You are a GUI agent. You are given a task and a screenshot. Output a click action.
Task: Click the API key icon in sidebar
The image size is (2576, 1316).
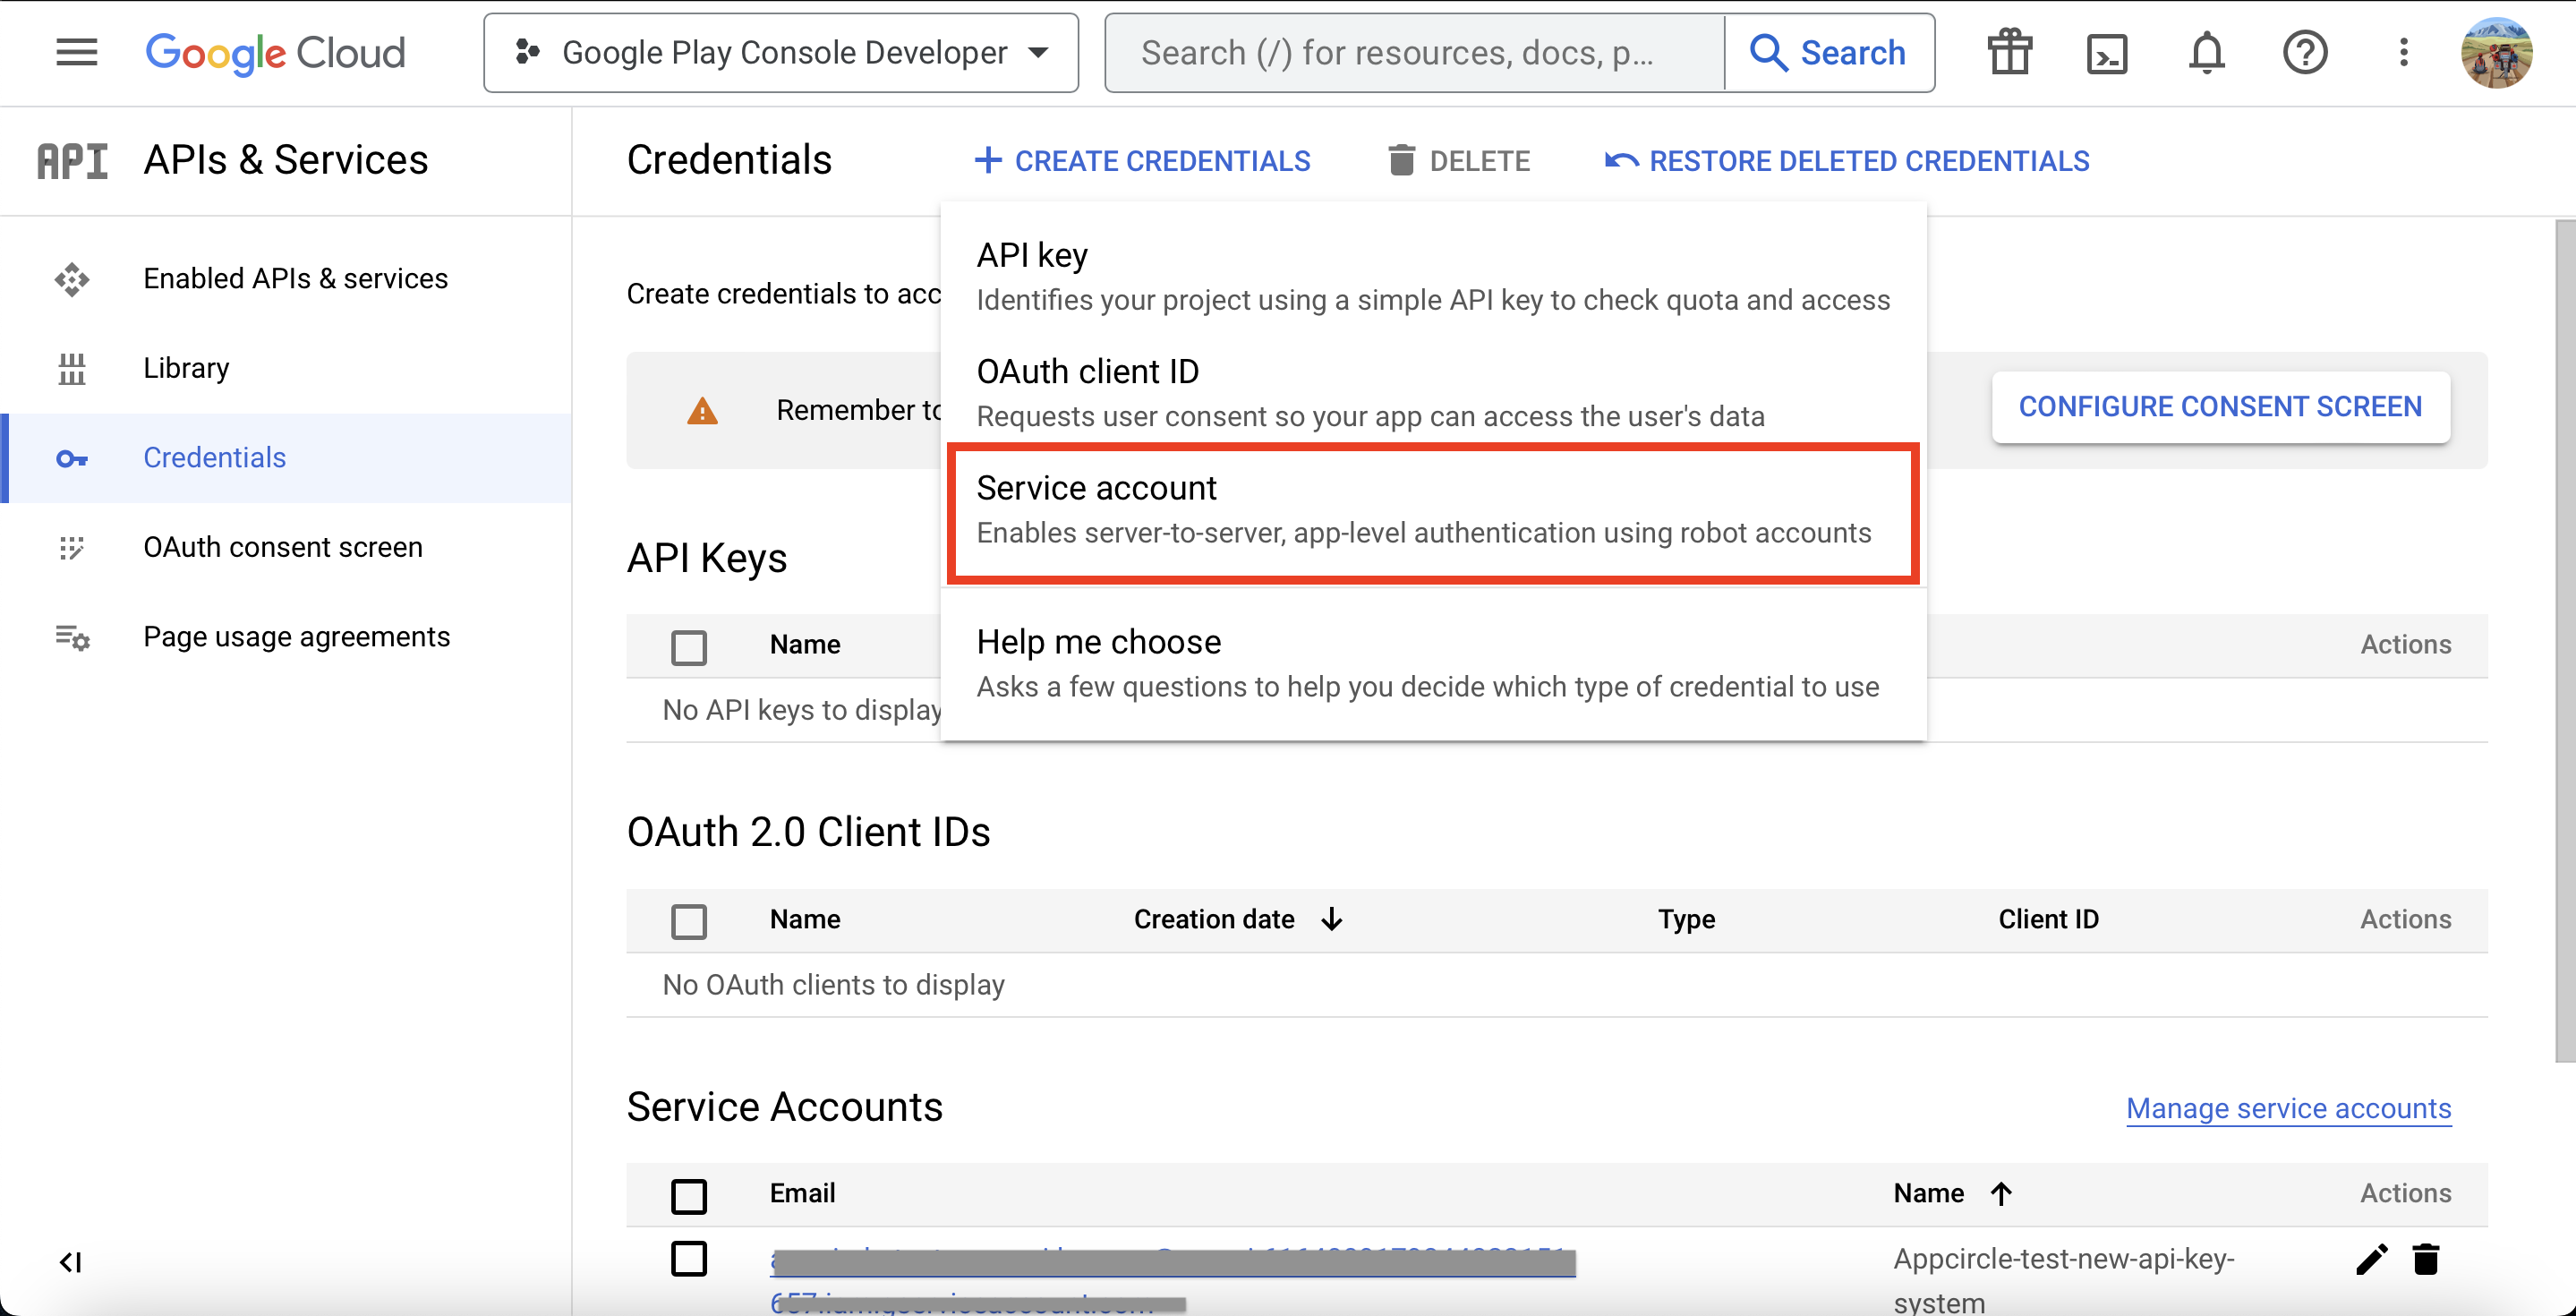tap(73, 457)
